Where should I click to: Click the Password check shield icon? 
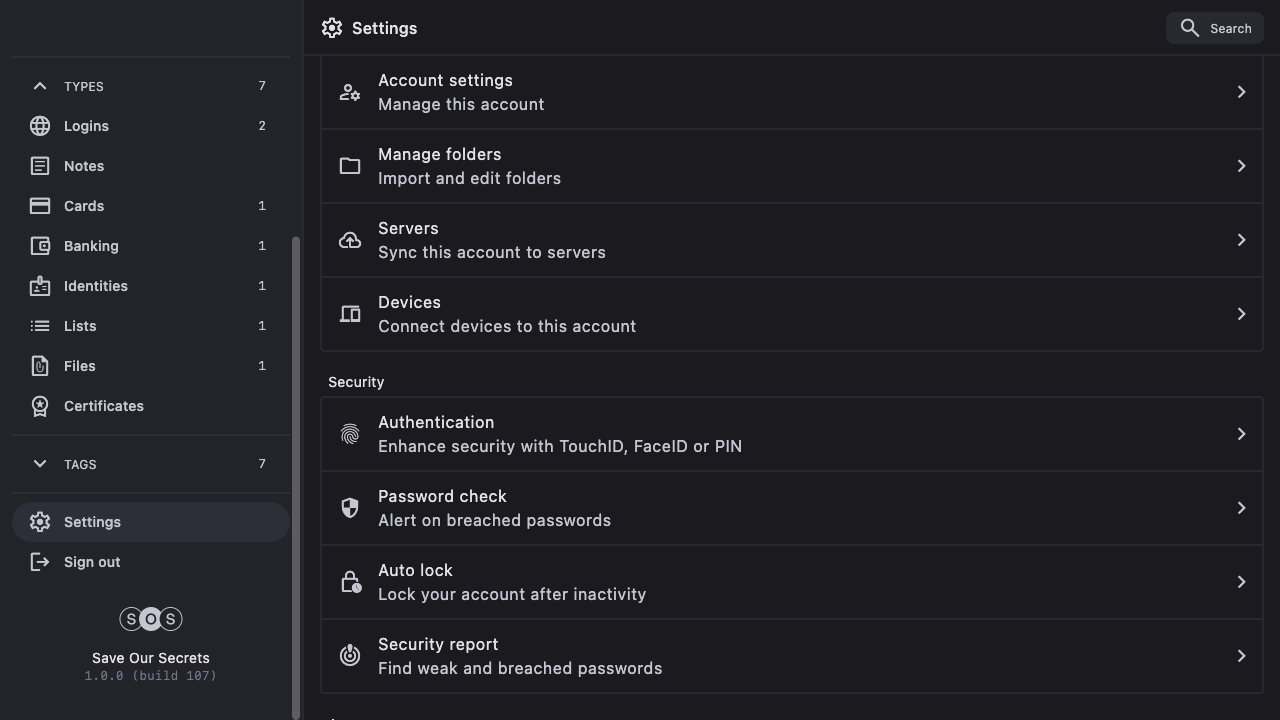click(x=350, y=508)
